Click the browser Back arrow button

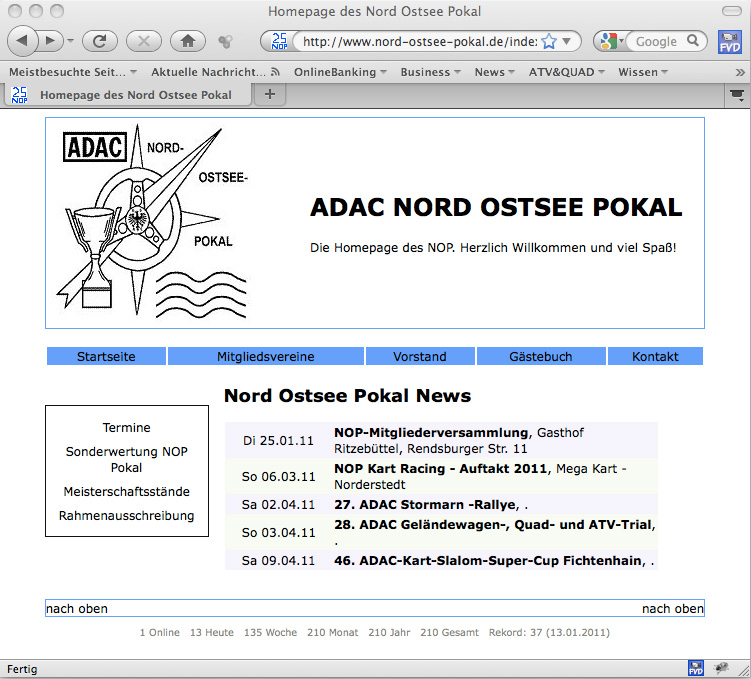[23, 41]
